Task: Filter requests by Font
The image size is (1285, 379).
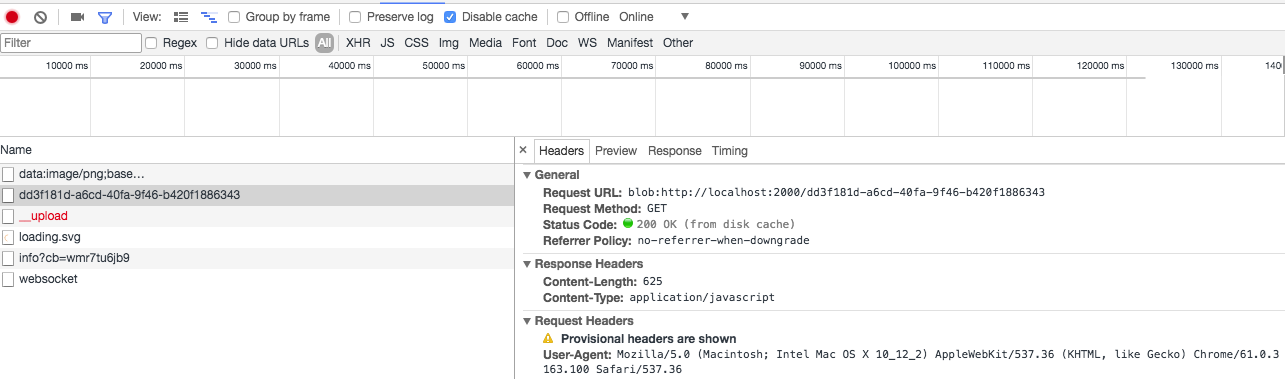Action: coord(524,43)
